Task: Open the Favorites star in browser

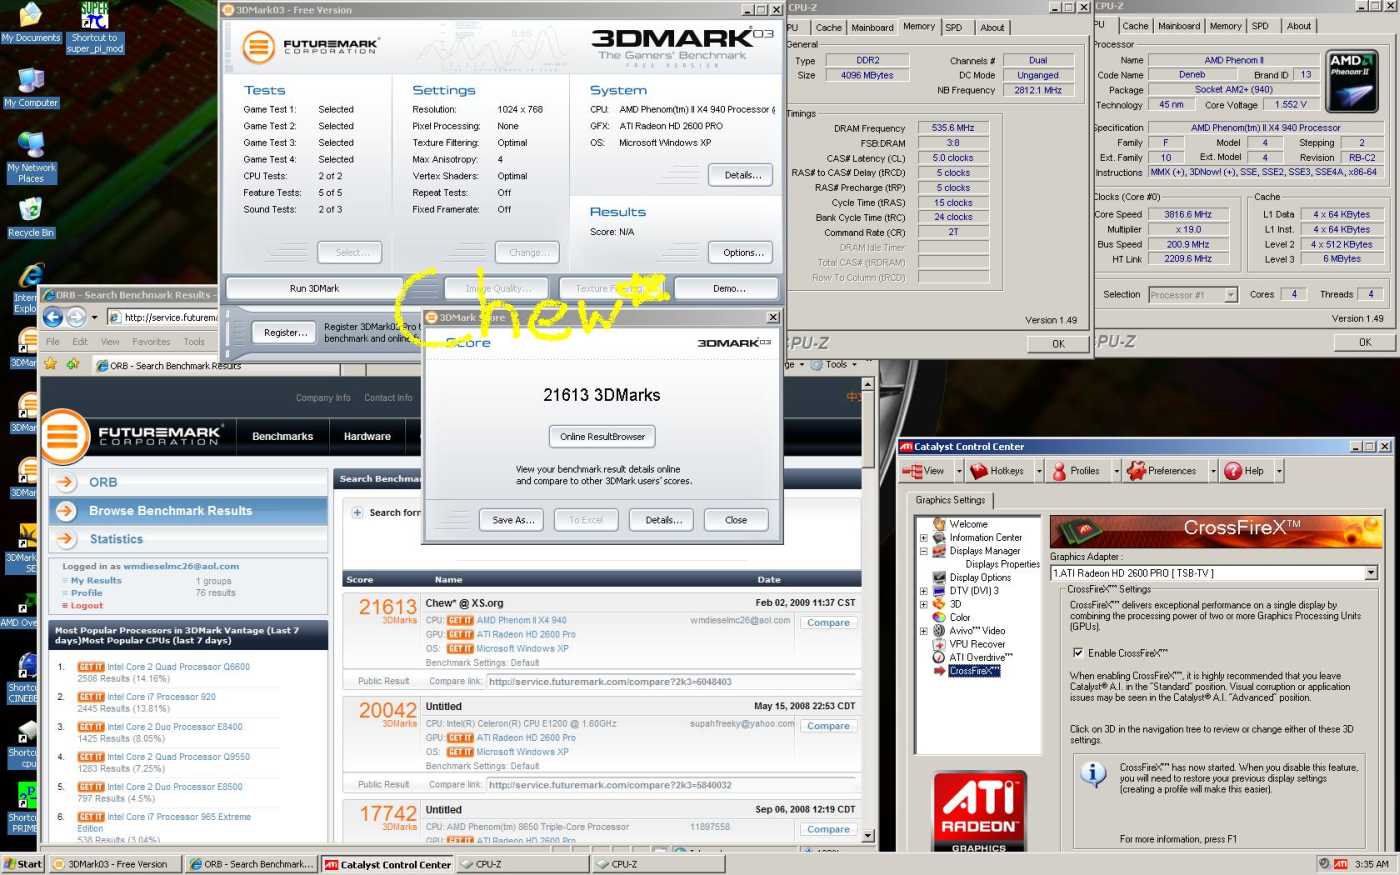Action: [50, 364]
